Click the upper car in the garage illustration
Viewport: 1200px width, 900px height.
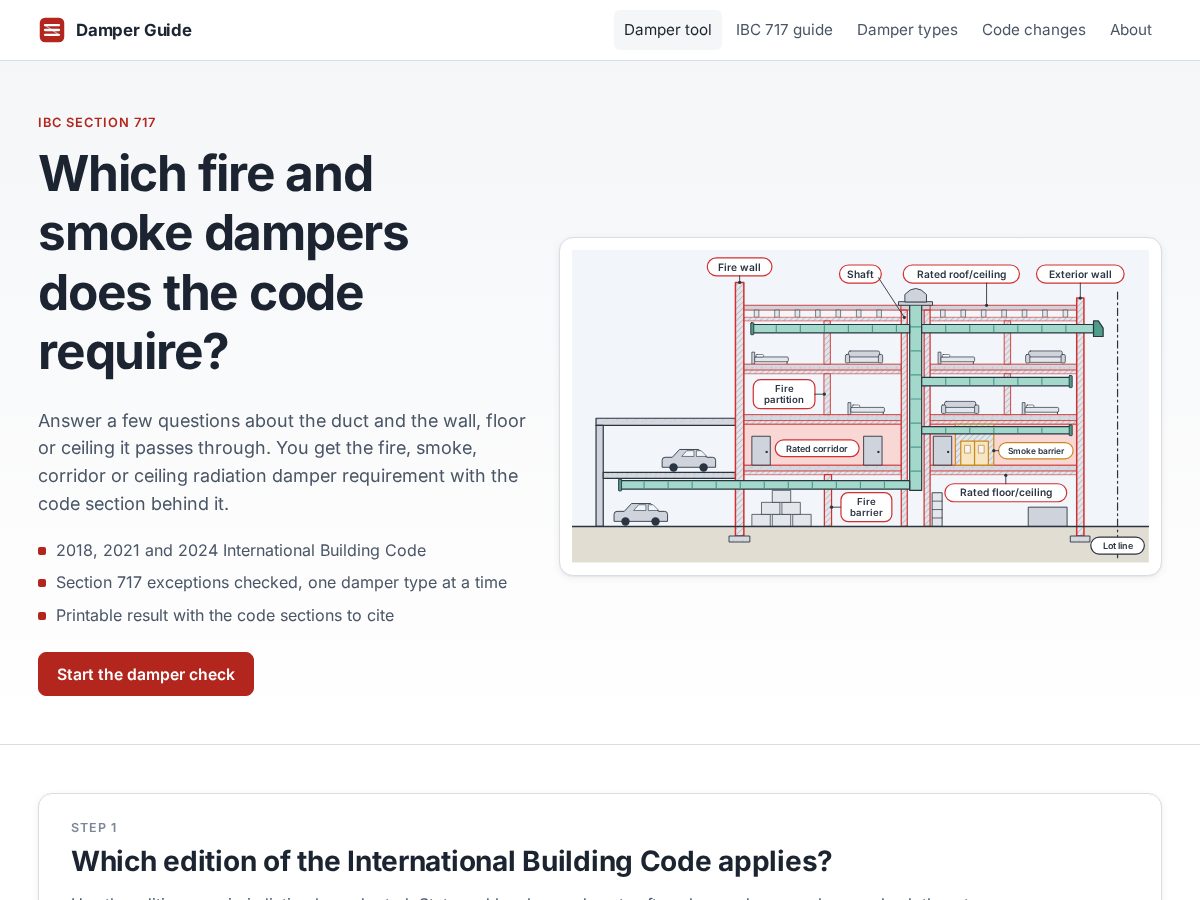688,460
